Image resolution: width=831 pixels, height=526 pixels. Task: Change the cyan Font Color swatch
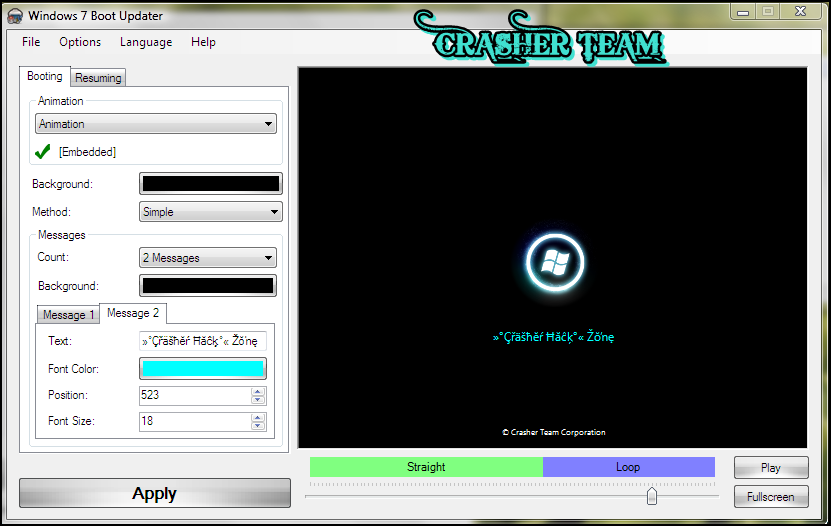[202, 369]
